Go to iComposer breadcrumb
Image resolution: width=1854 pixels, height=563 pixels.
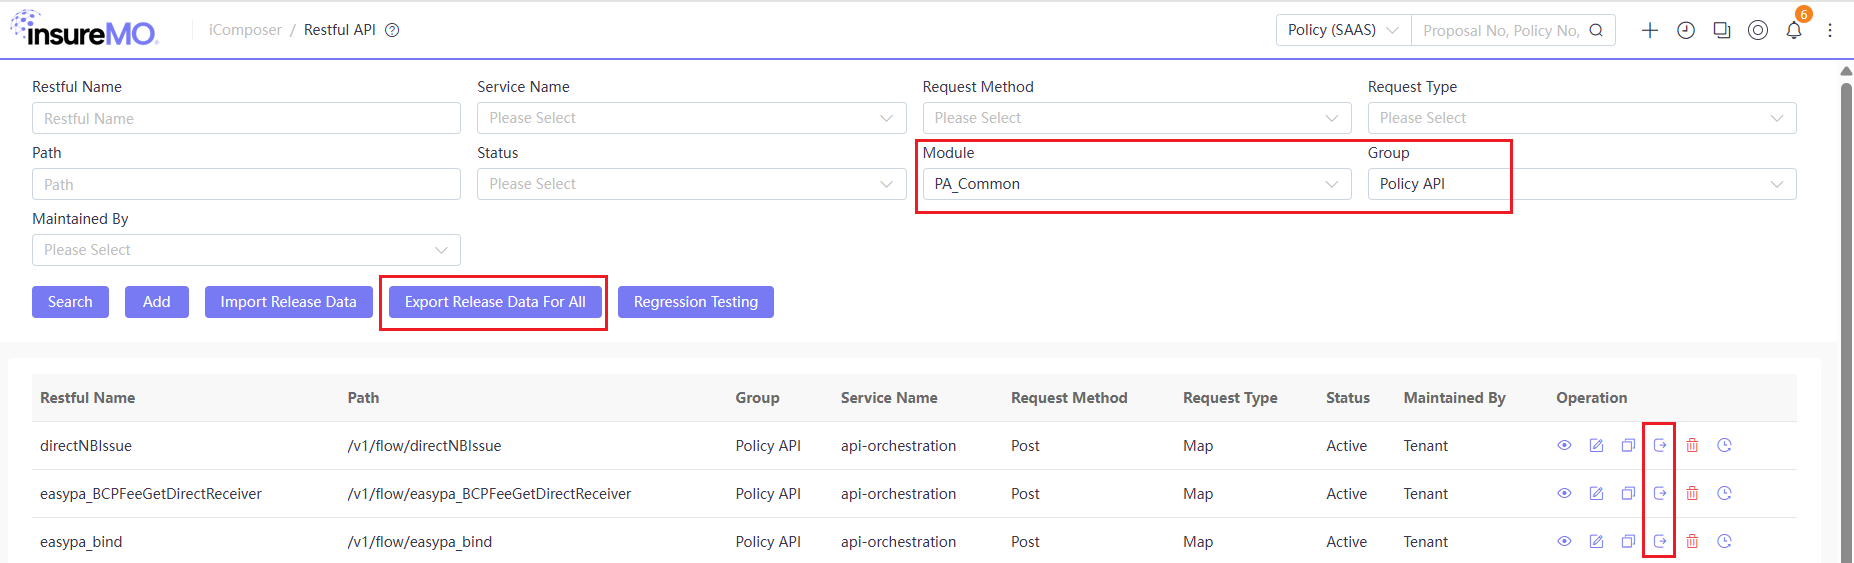[x=245, y=30]
